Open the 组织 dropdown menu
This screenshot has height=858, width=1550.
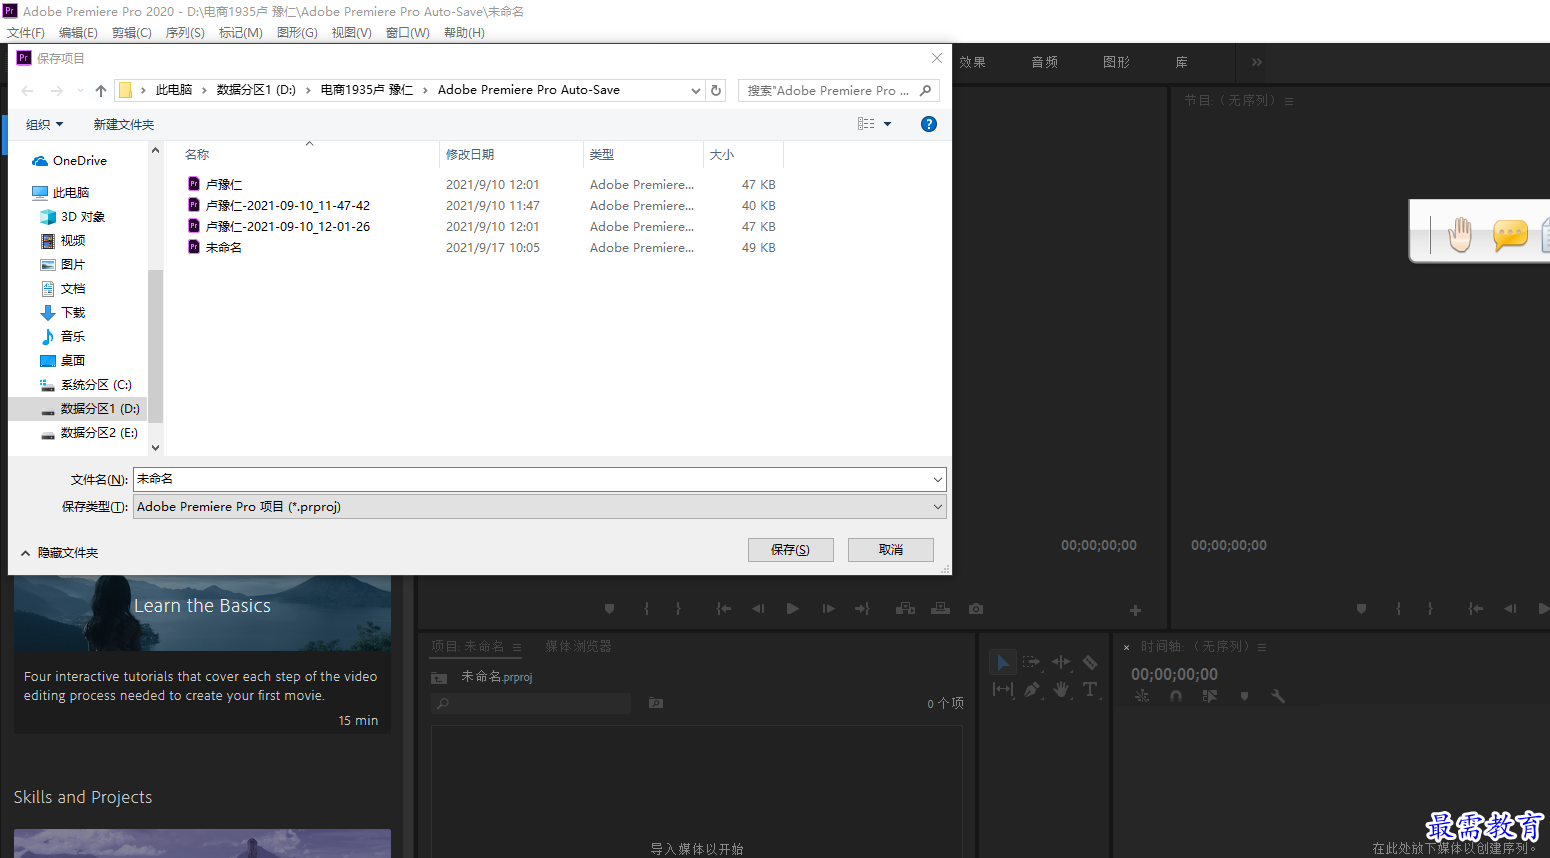(x=44, y=124)
